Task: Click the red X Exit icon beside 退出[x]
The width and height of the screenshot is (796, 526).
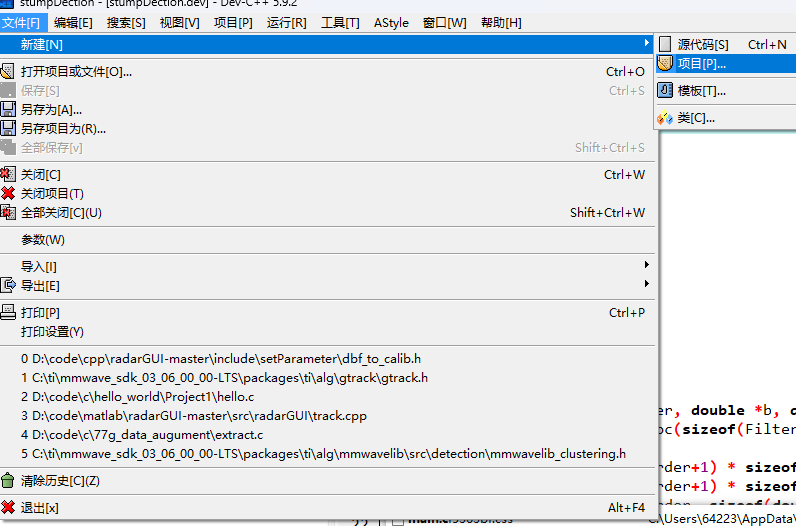Action: pyautogui.click(x=8, y=507)
